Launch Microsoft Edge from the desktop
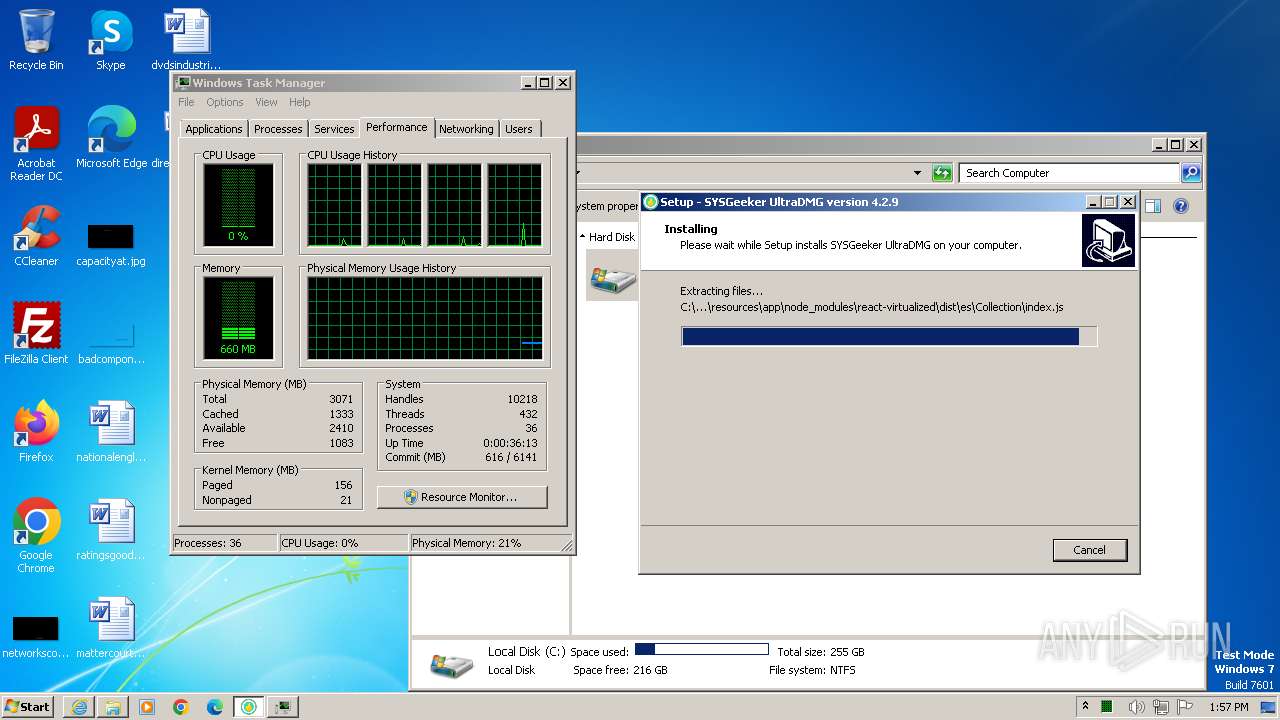 point(111,137)
